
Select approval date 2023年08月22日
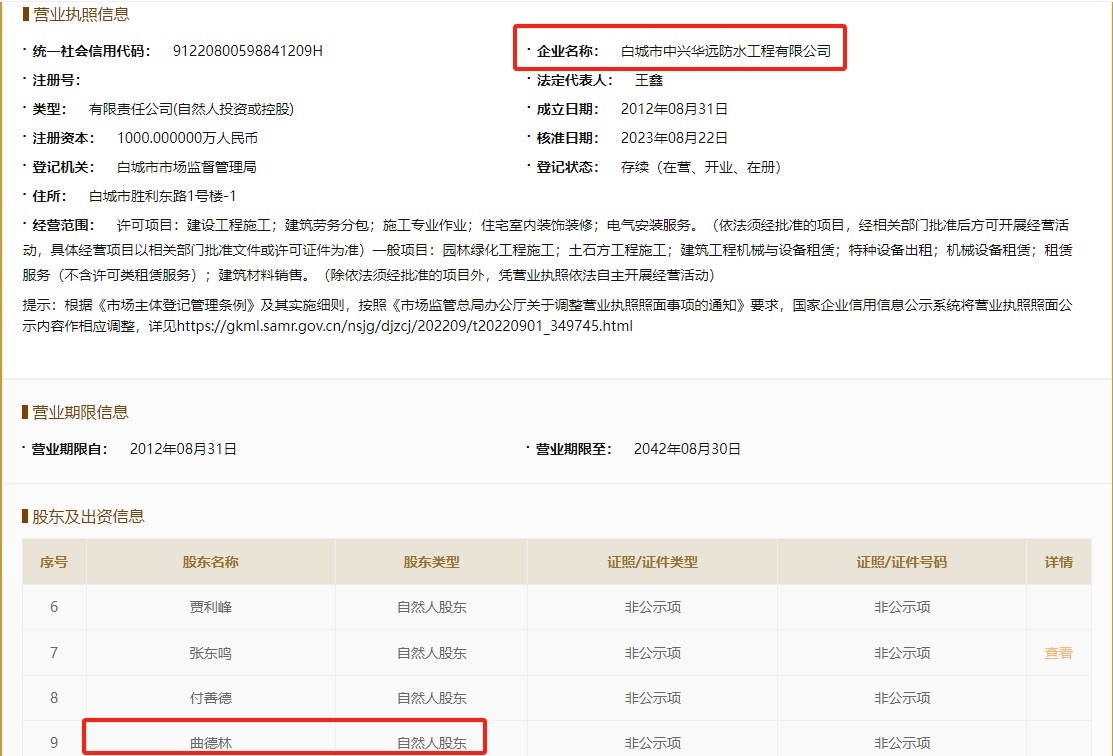pos(674,138)
